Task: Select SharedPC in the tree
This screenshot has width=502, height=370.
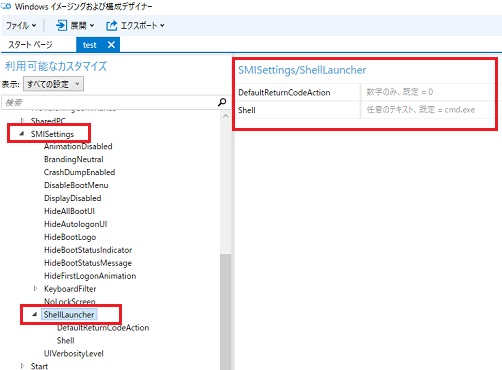Action: click(48, 120)
